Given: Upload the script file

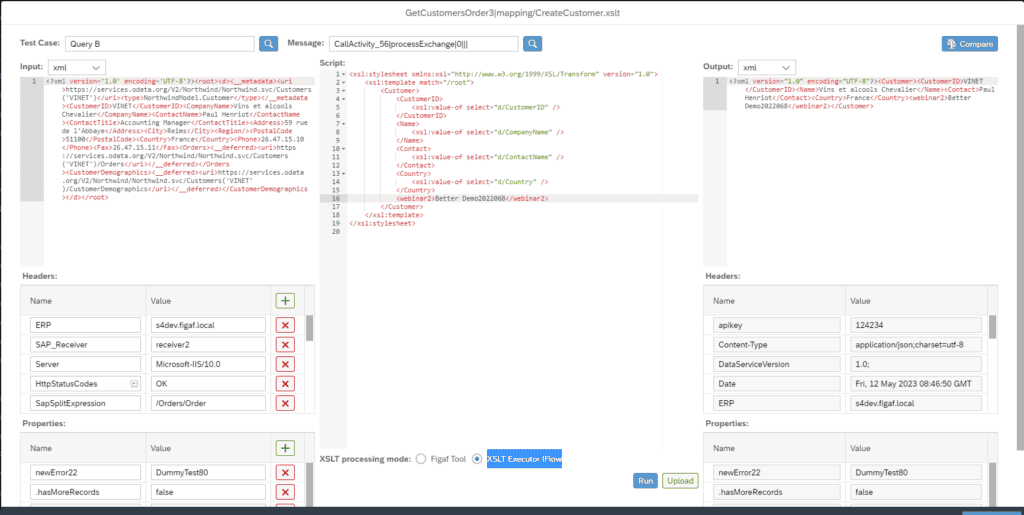Looking at the screenshot, I should pos(680,481).
